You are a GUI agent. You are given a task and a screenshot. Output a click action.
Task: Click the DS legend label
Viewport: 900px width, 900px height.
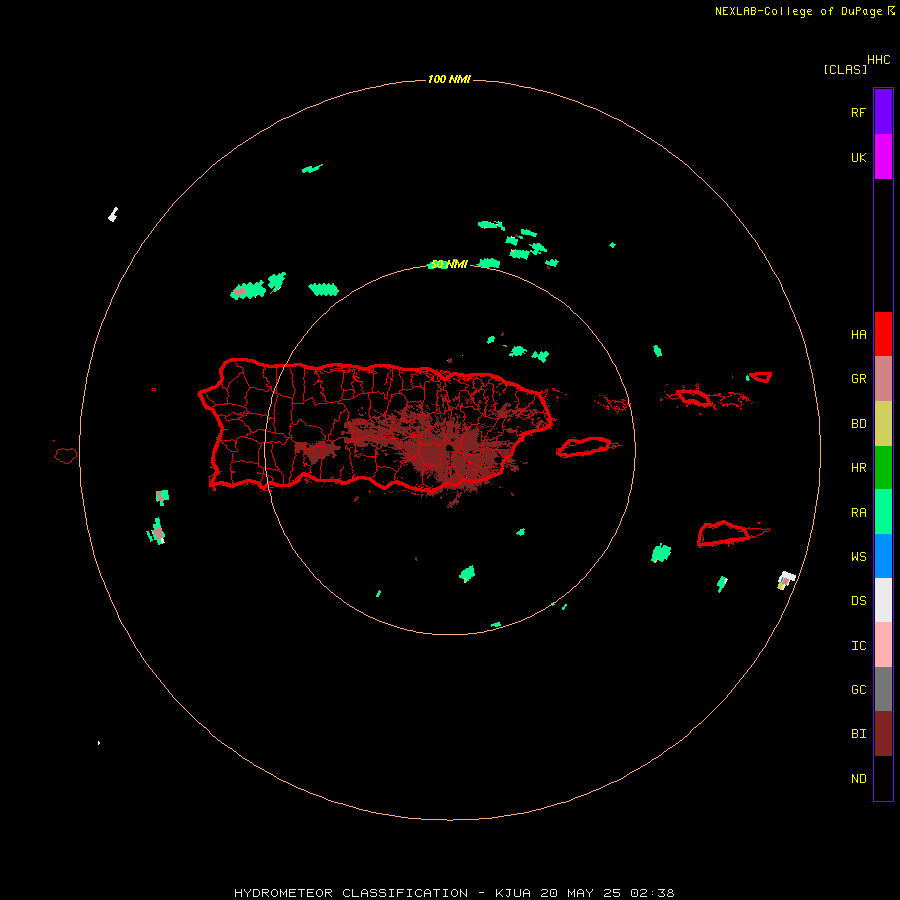(858, 601)
